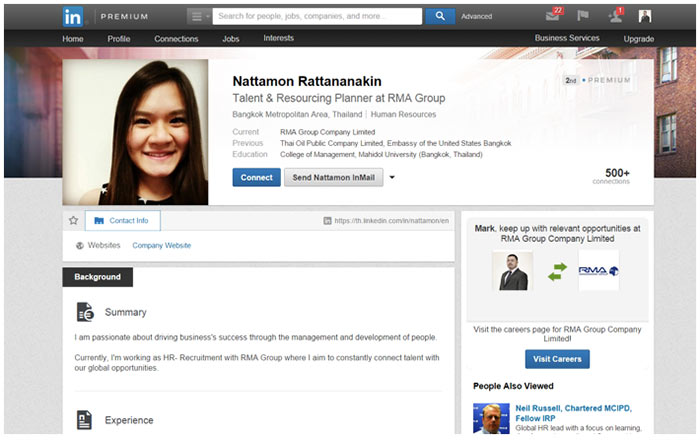The height and width of the screenshot is (440, 700).
Task: Open the add connections icon
Action: (x=616, y=16)
